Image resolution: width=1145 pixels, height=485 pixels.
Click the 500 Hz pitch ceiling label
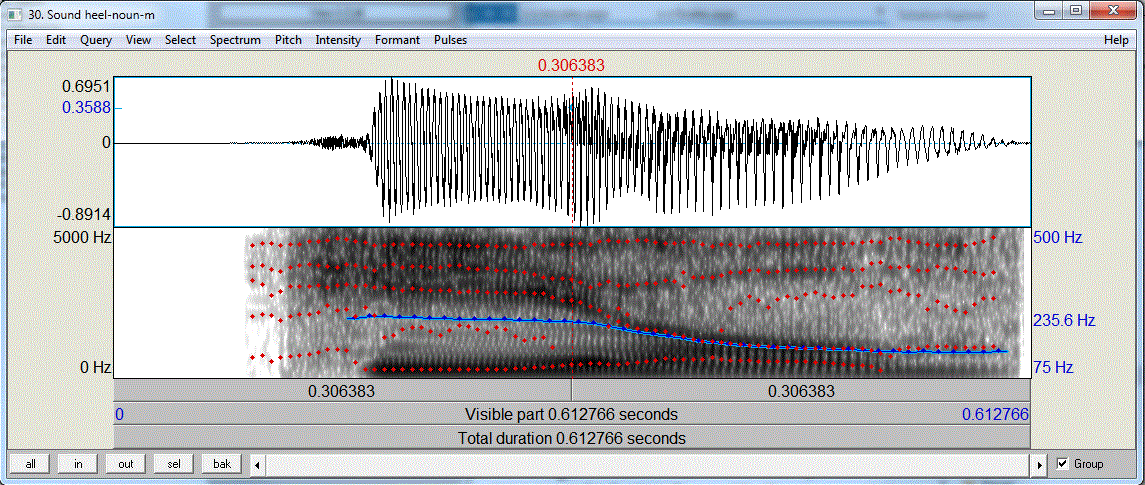1057,238
